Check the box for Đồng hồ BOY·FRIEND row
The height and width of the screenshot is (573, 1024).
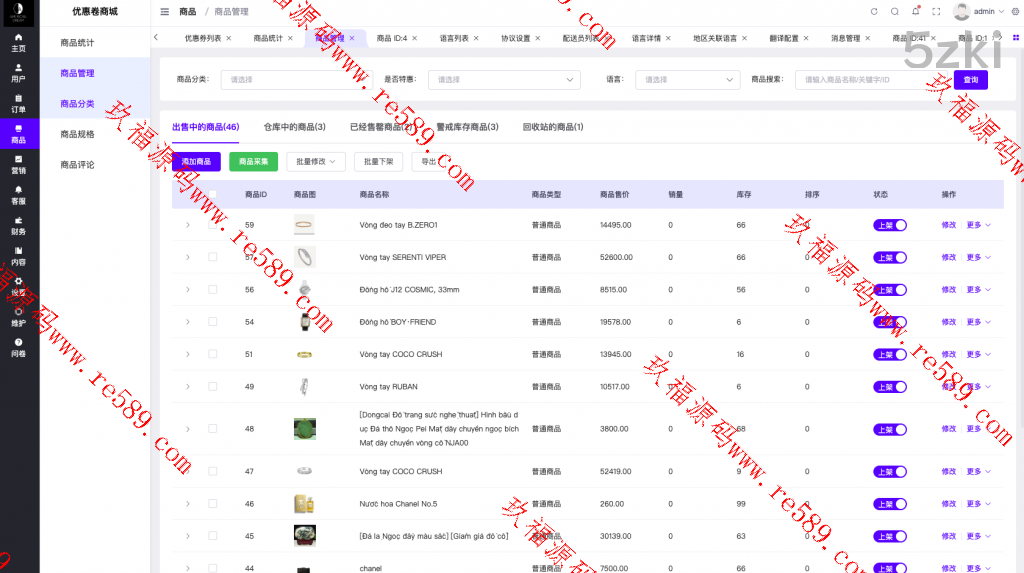[x=212, y=322]
